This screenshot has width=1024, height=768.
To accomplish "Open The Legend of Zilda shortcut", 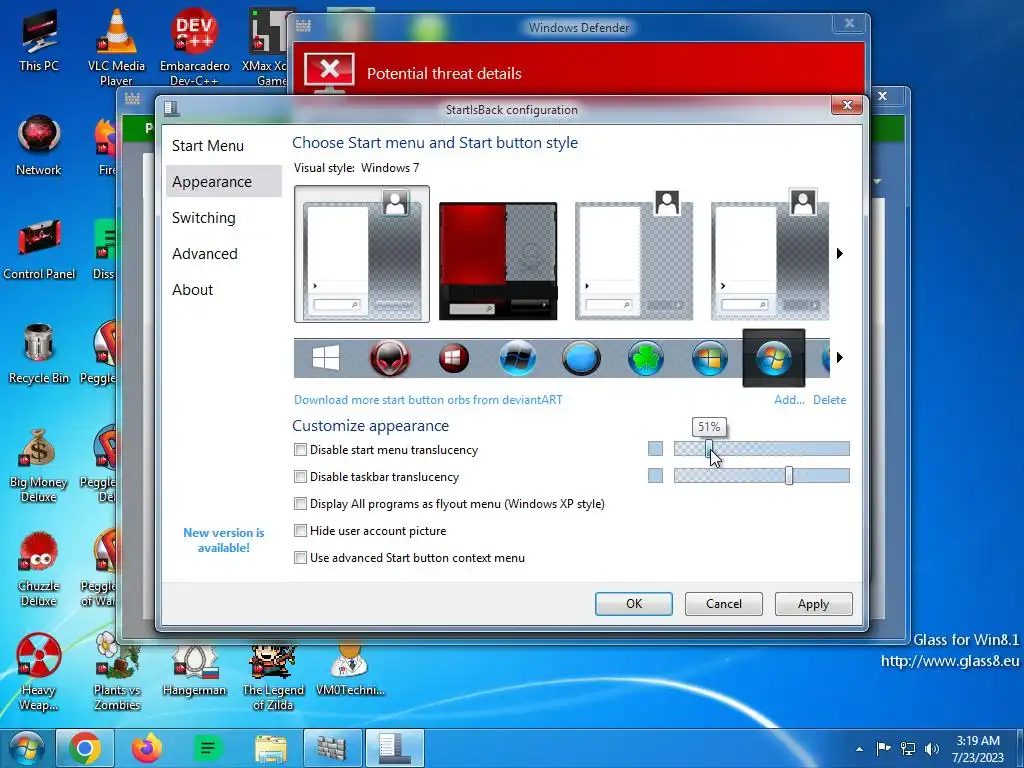I will [x=273, y=676].
